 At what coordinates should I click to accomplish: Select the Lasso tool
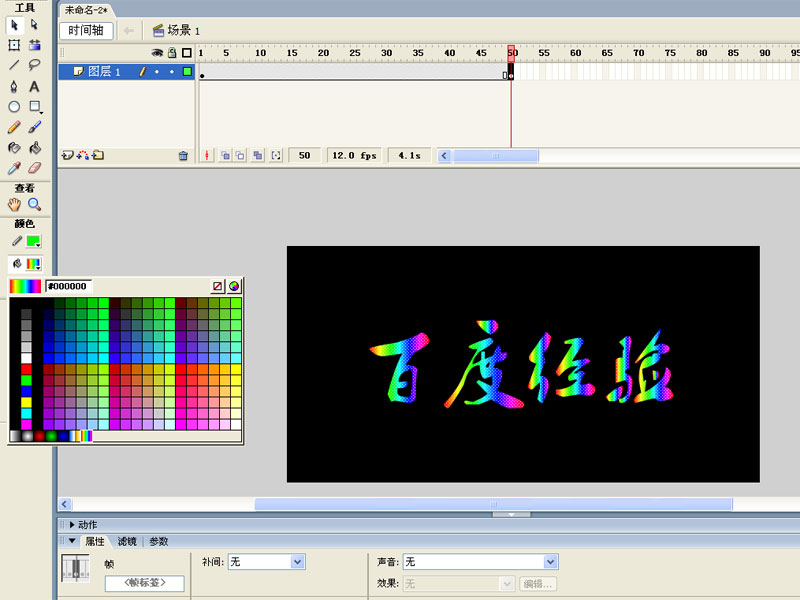tap(34, 65)
